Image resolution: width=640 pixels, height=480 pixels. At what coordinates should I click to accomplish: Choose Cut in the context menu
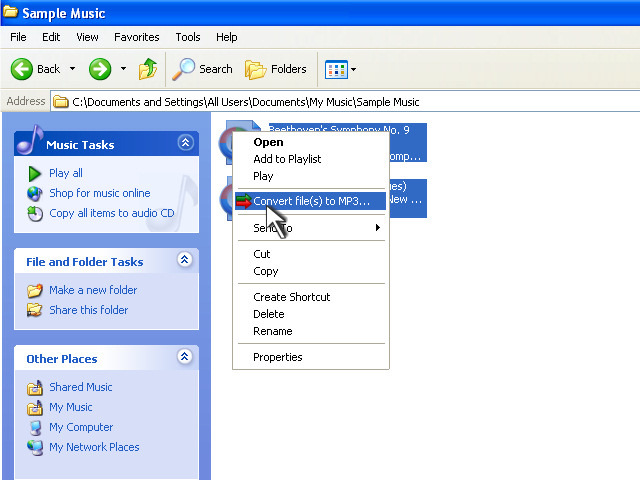(x=311, y=254)
